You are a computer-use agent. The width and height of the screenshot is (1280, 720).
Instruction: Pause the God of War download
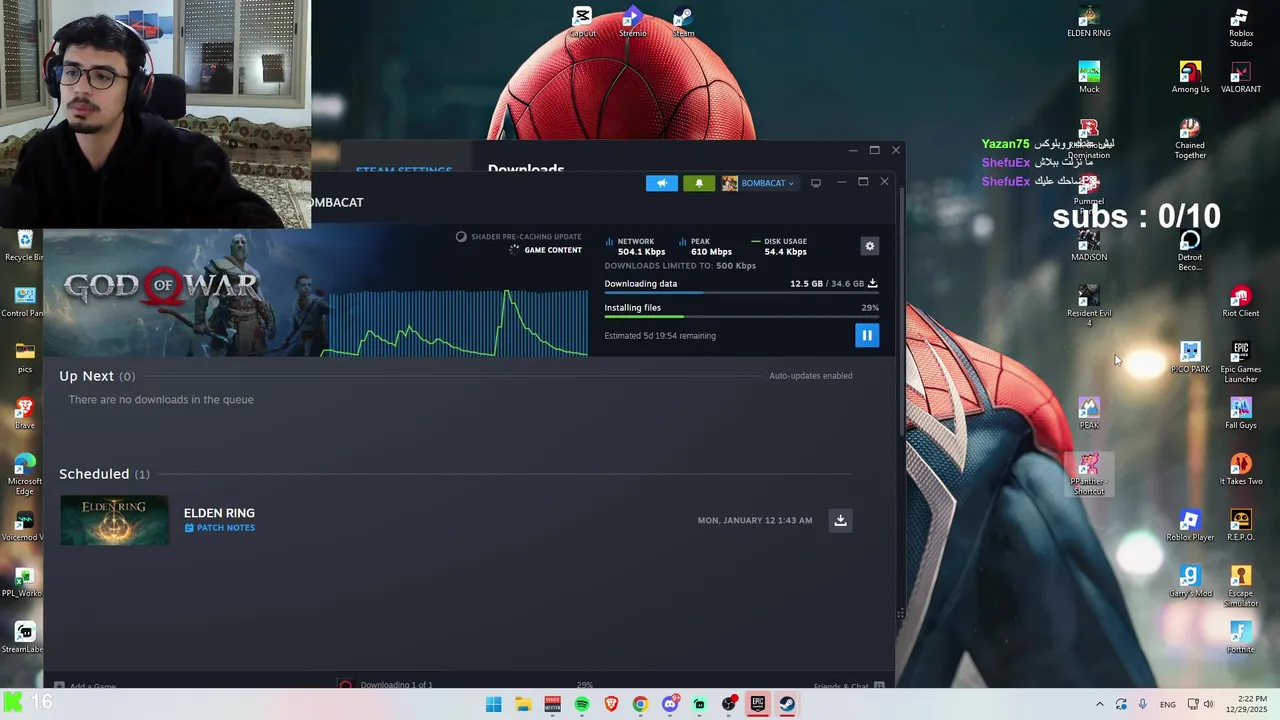click(x=867, y=336)
